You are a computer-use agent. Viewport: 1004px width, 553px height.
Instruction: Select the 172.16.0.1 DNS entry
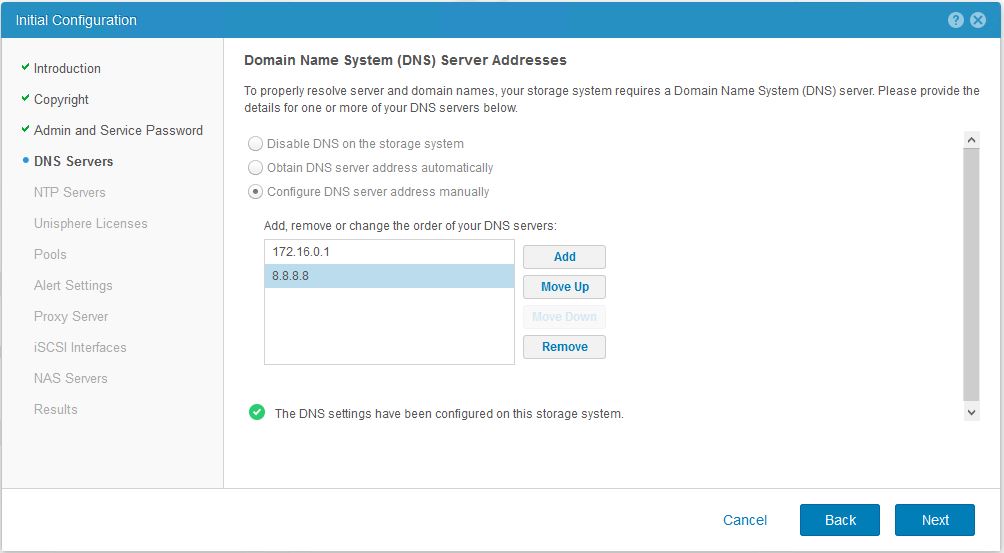click(x=389, y=252)
